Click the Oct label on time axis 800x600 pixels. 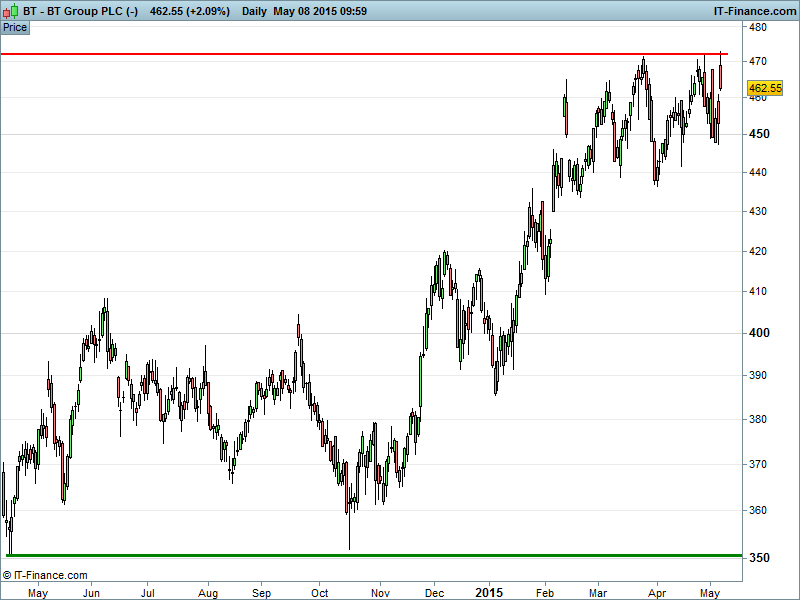coord(321,593)
